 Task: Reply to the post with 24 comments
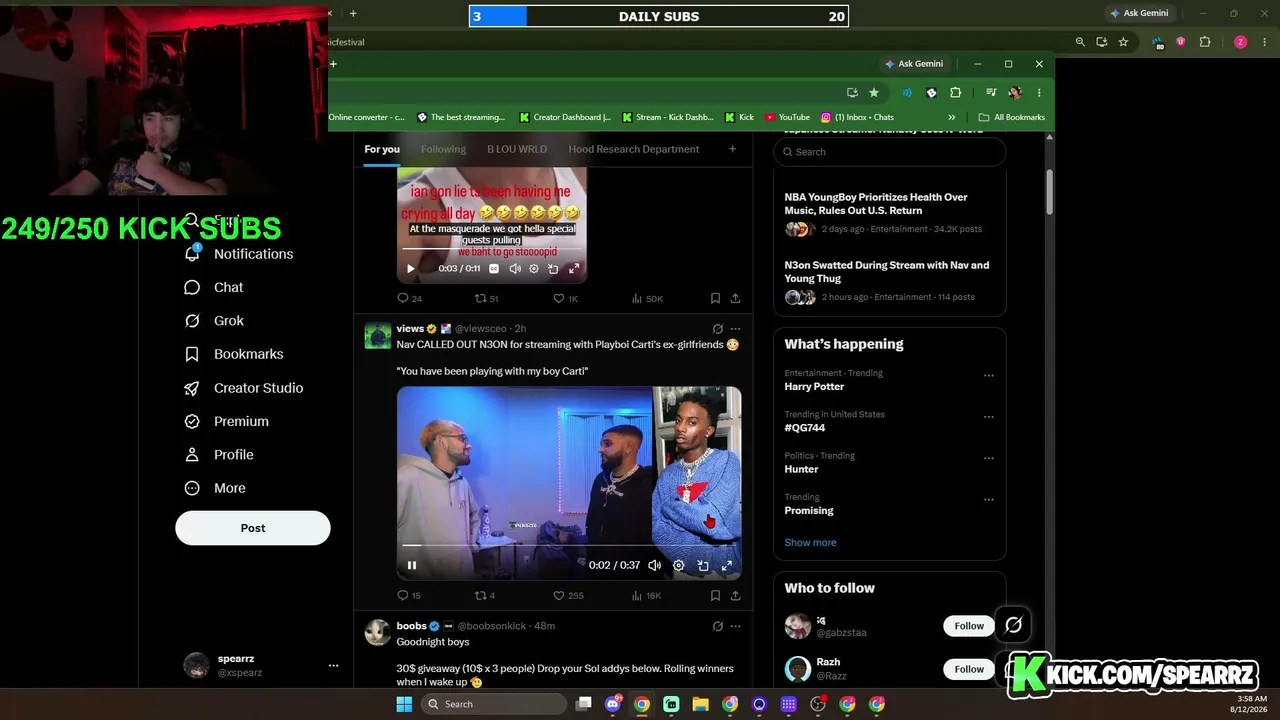tap(410, 298)
